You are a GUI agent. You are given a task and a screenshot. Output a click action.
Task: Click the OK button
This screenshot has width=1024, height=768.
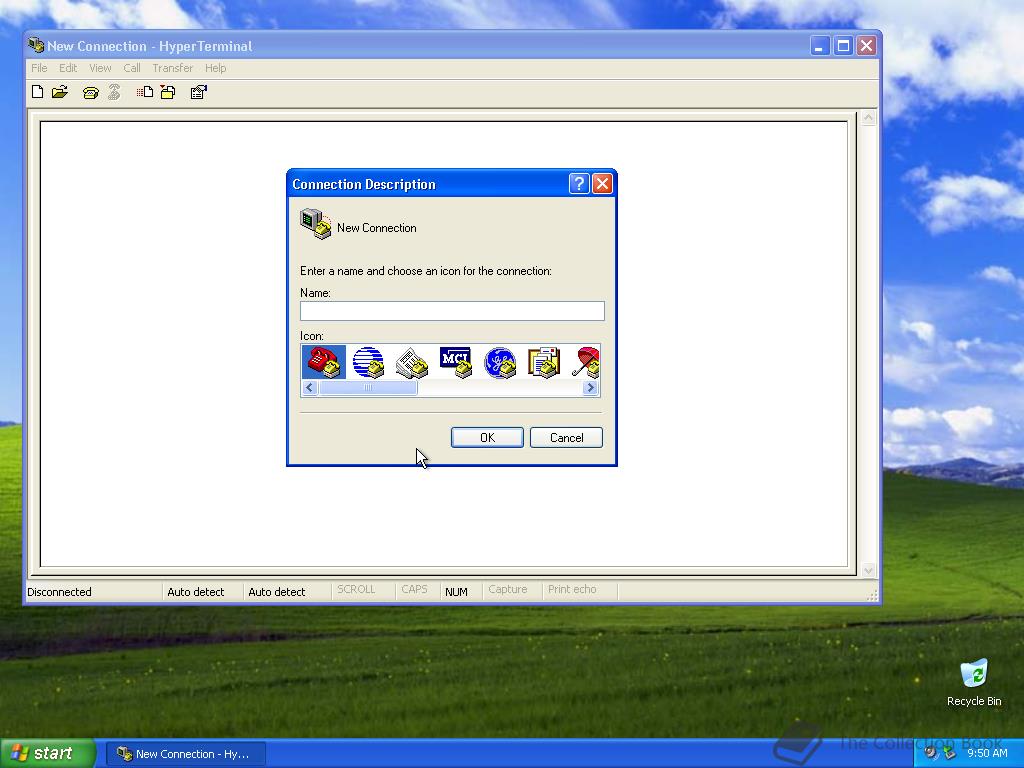click(487, 438)
